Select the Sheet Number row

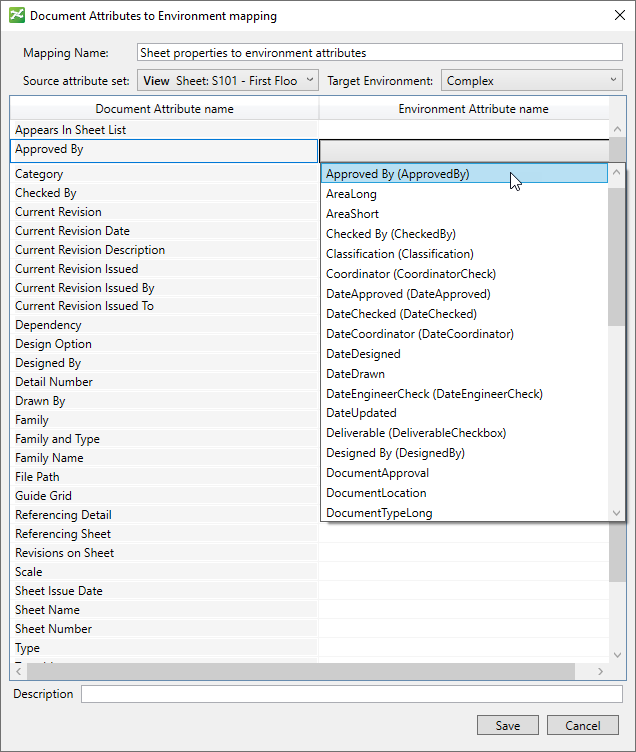[x=164, y=629]
